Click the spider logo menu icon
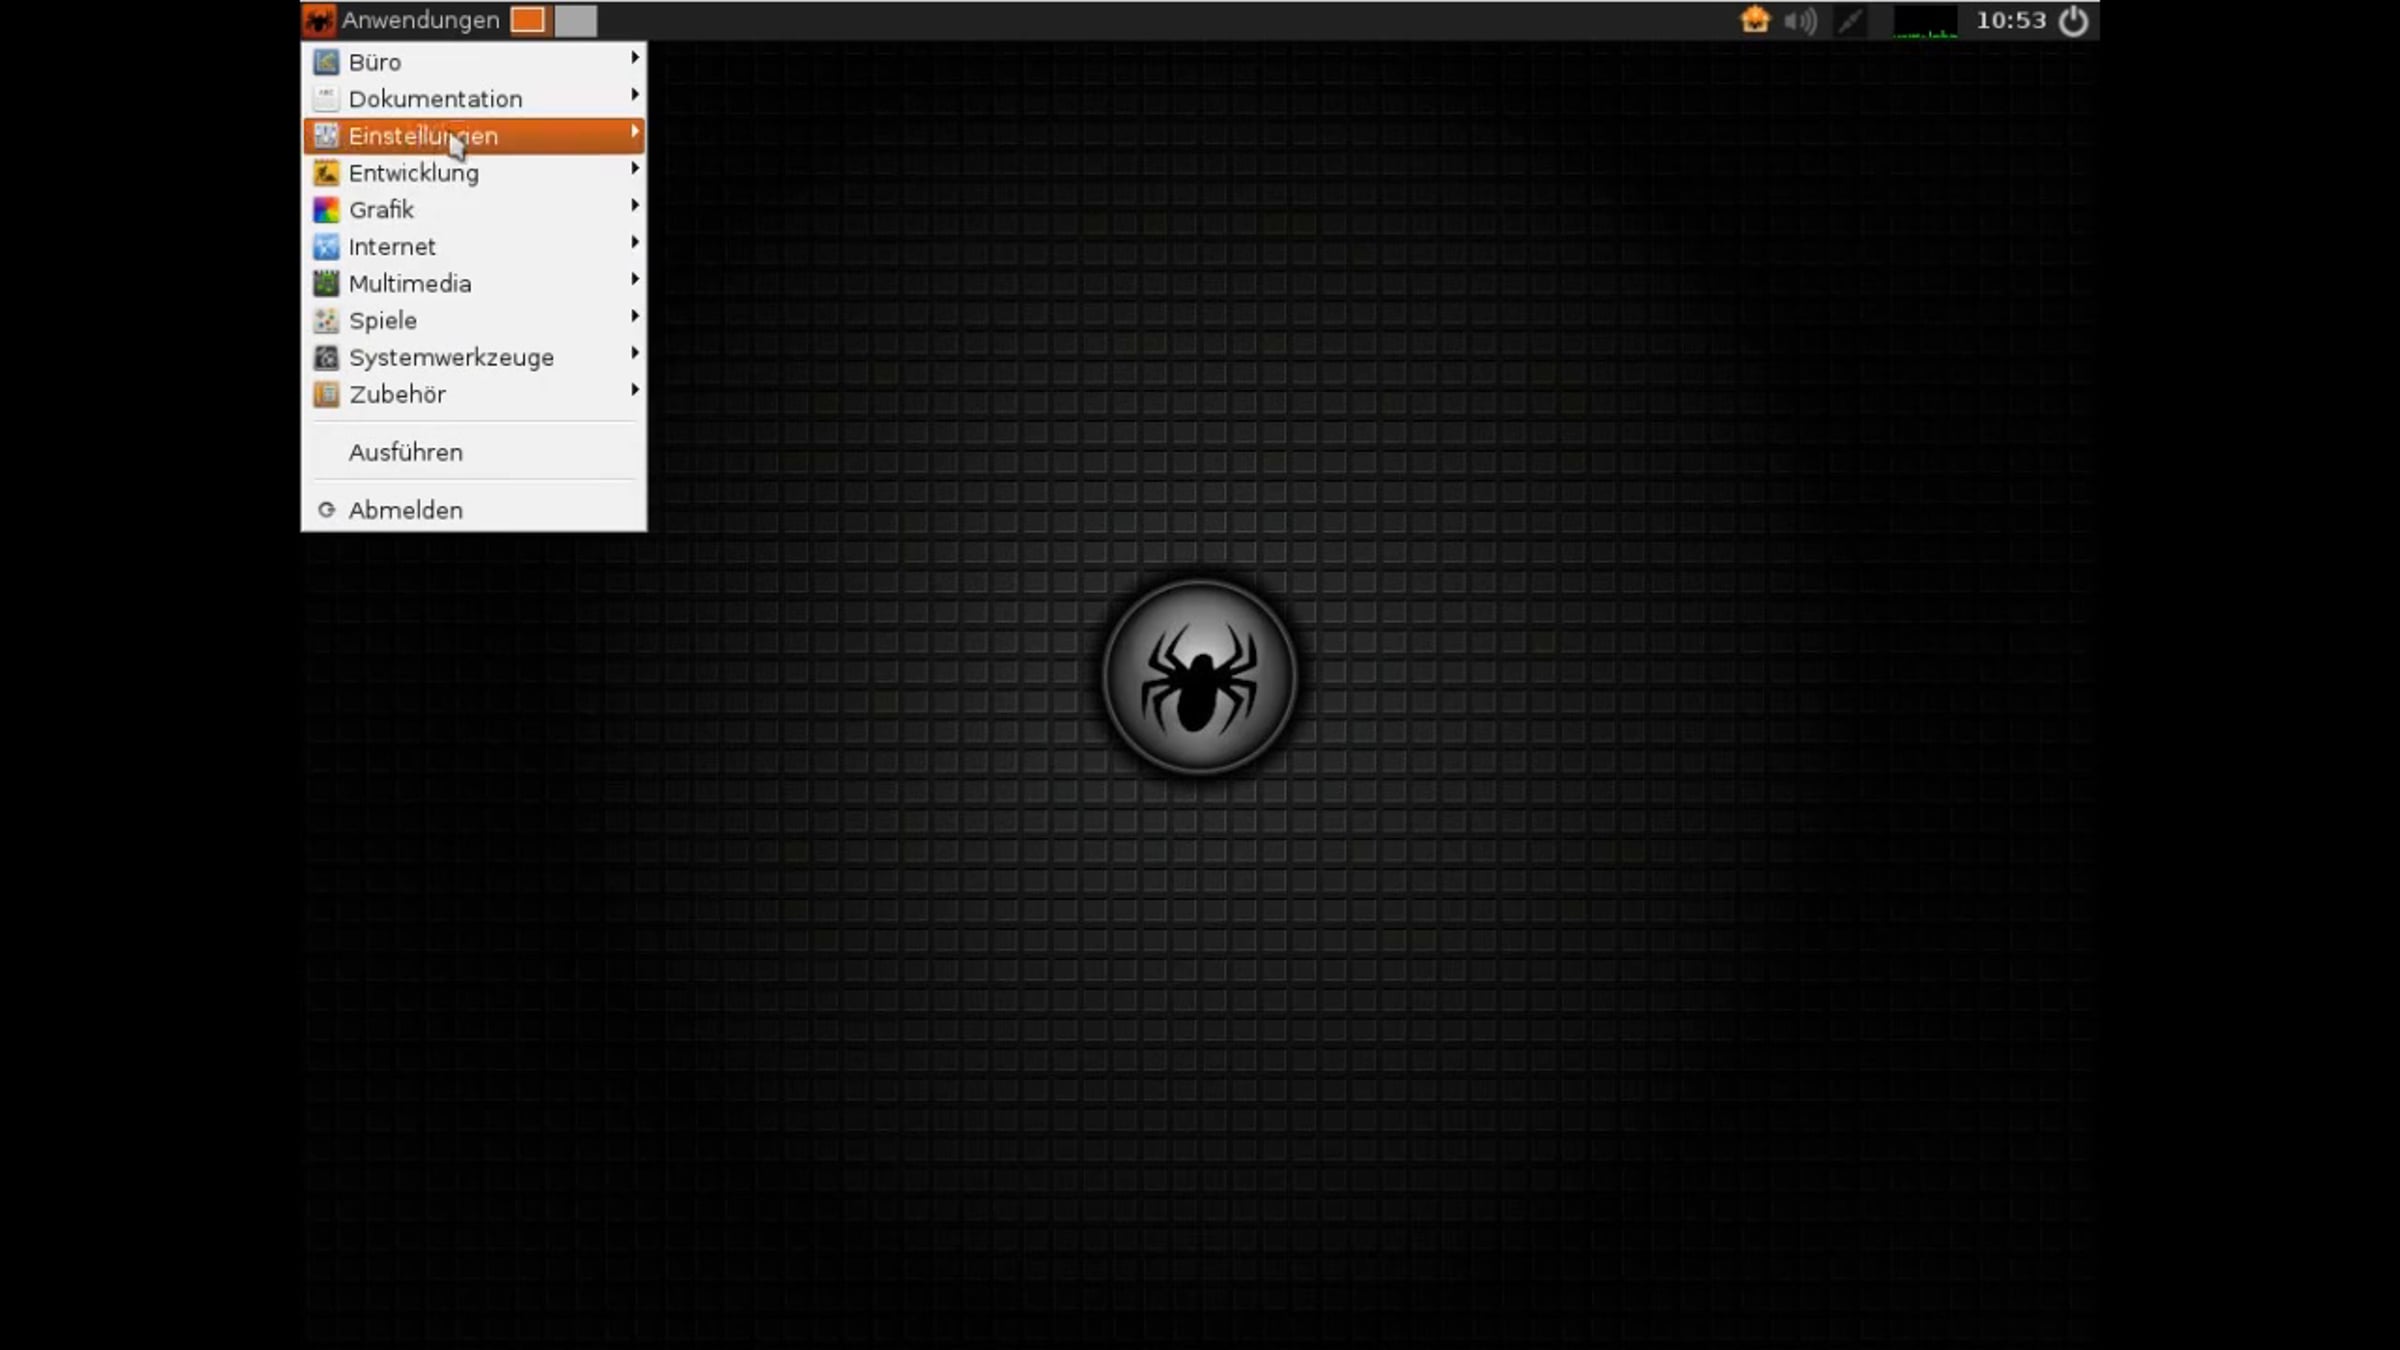Image resolution: width=2400 pixels, height=1350 pixels. click(x=319, y=20)
